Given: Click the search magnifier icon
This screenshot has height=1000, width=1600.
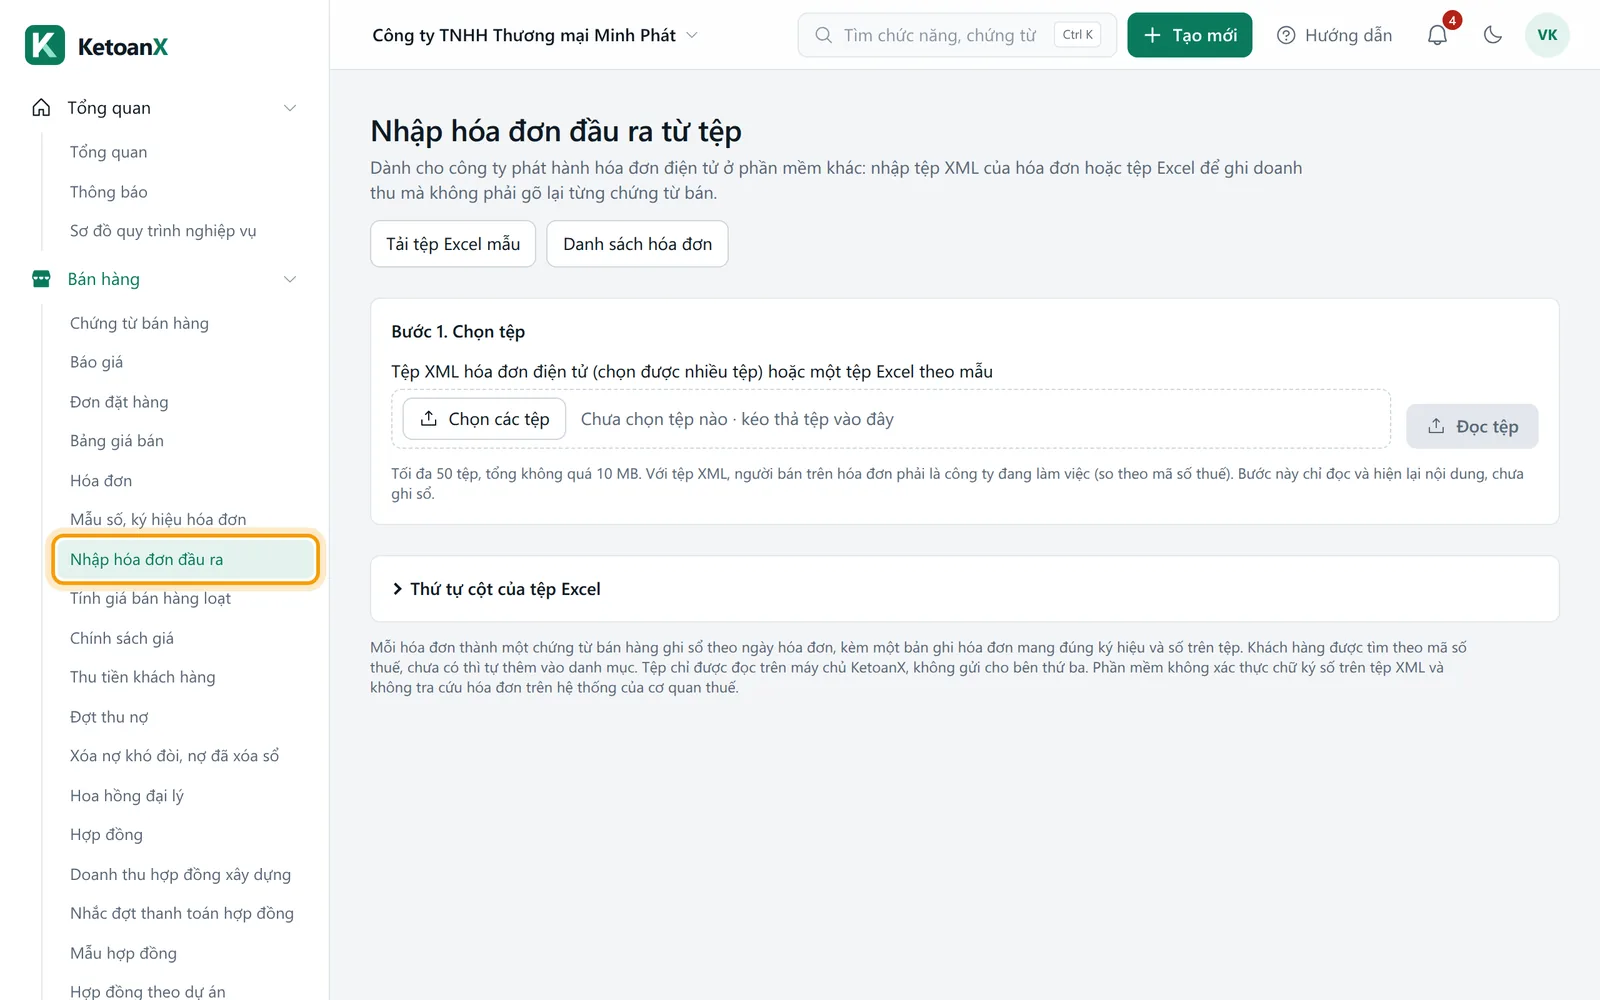Looking at the screenshot, I should [x=823, y=35].
